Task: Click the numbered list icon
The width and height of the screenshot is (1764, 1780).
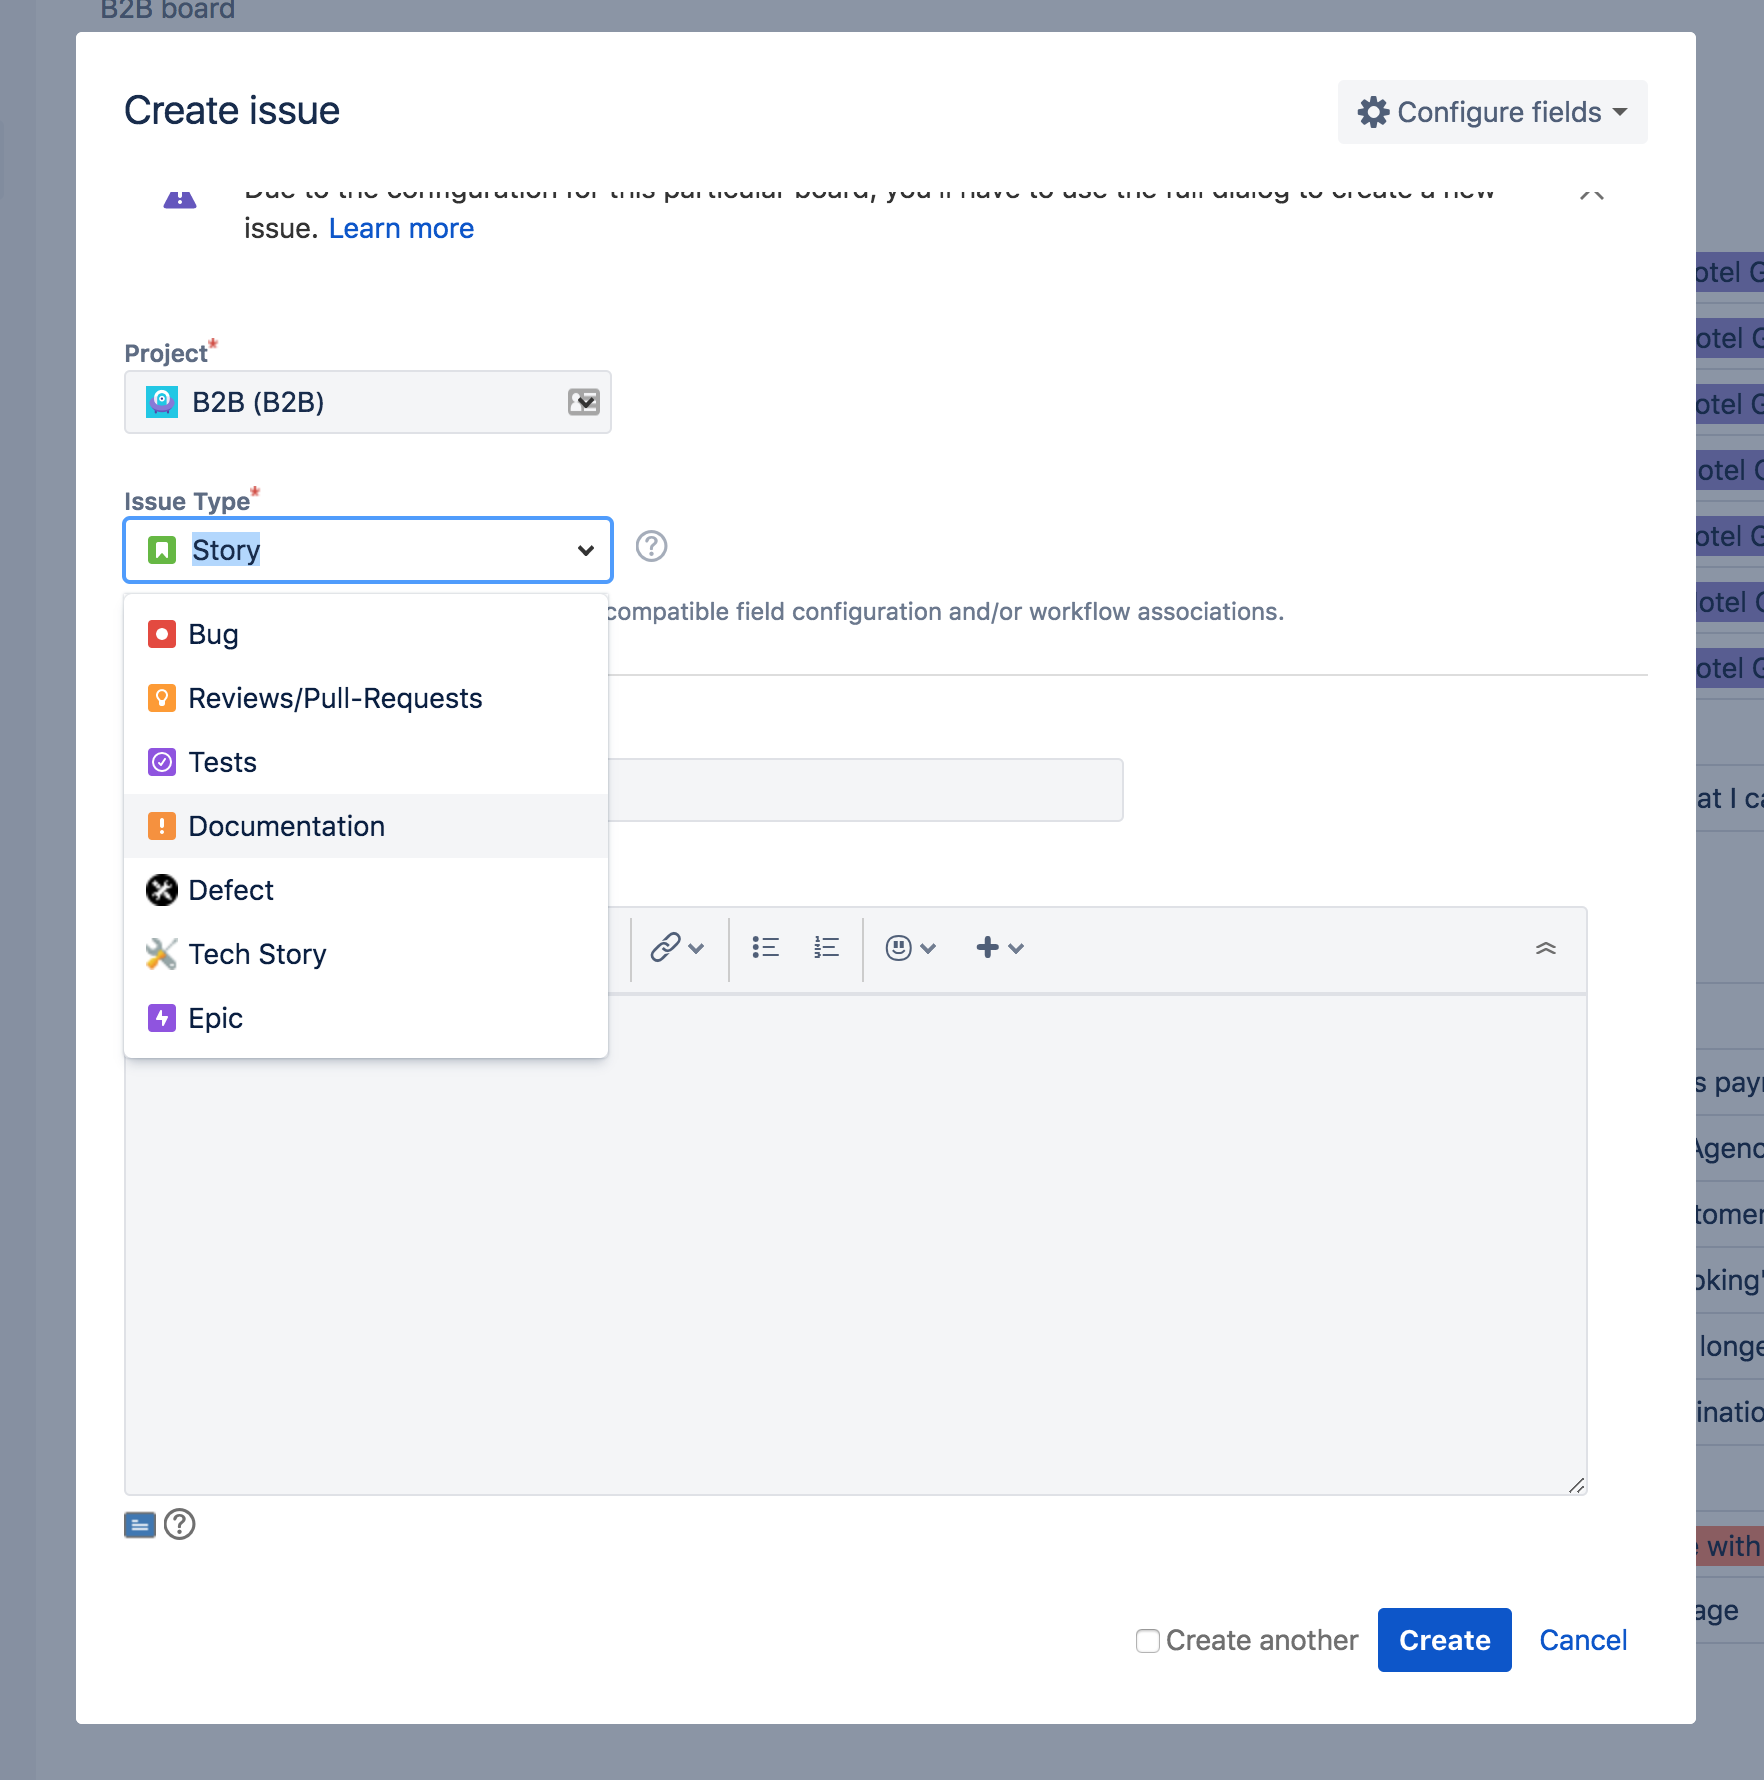Action: [x=826, y=947]
